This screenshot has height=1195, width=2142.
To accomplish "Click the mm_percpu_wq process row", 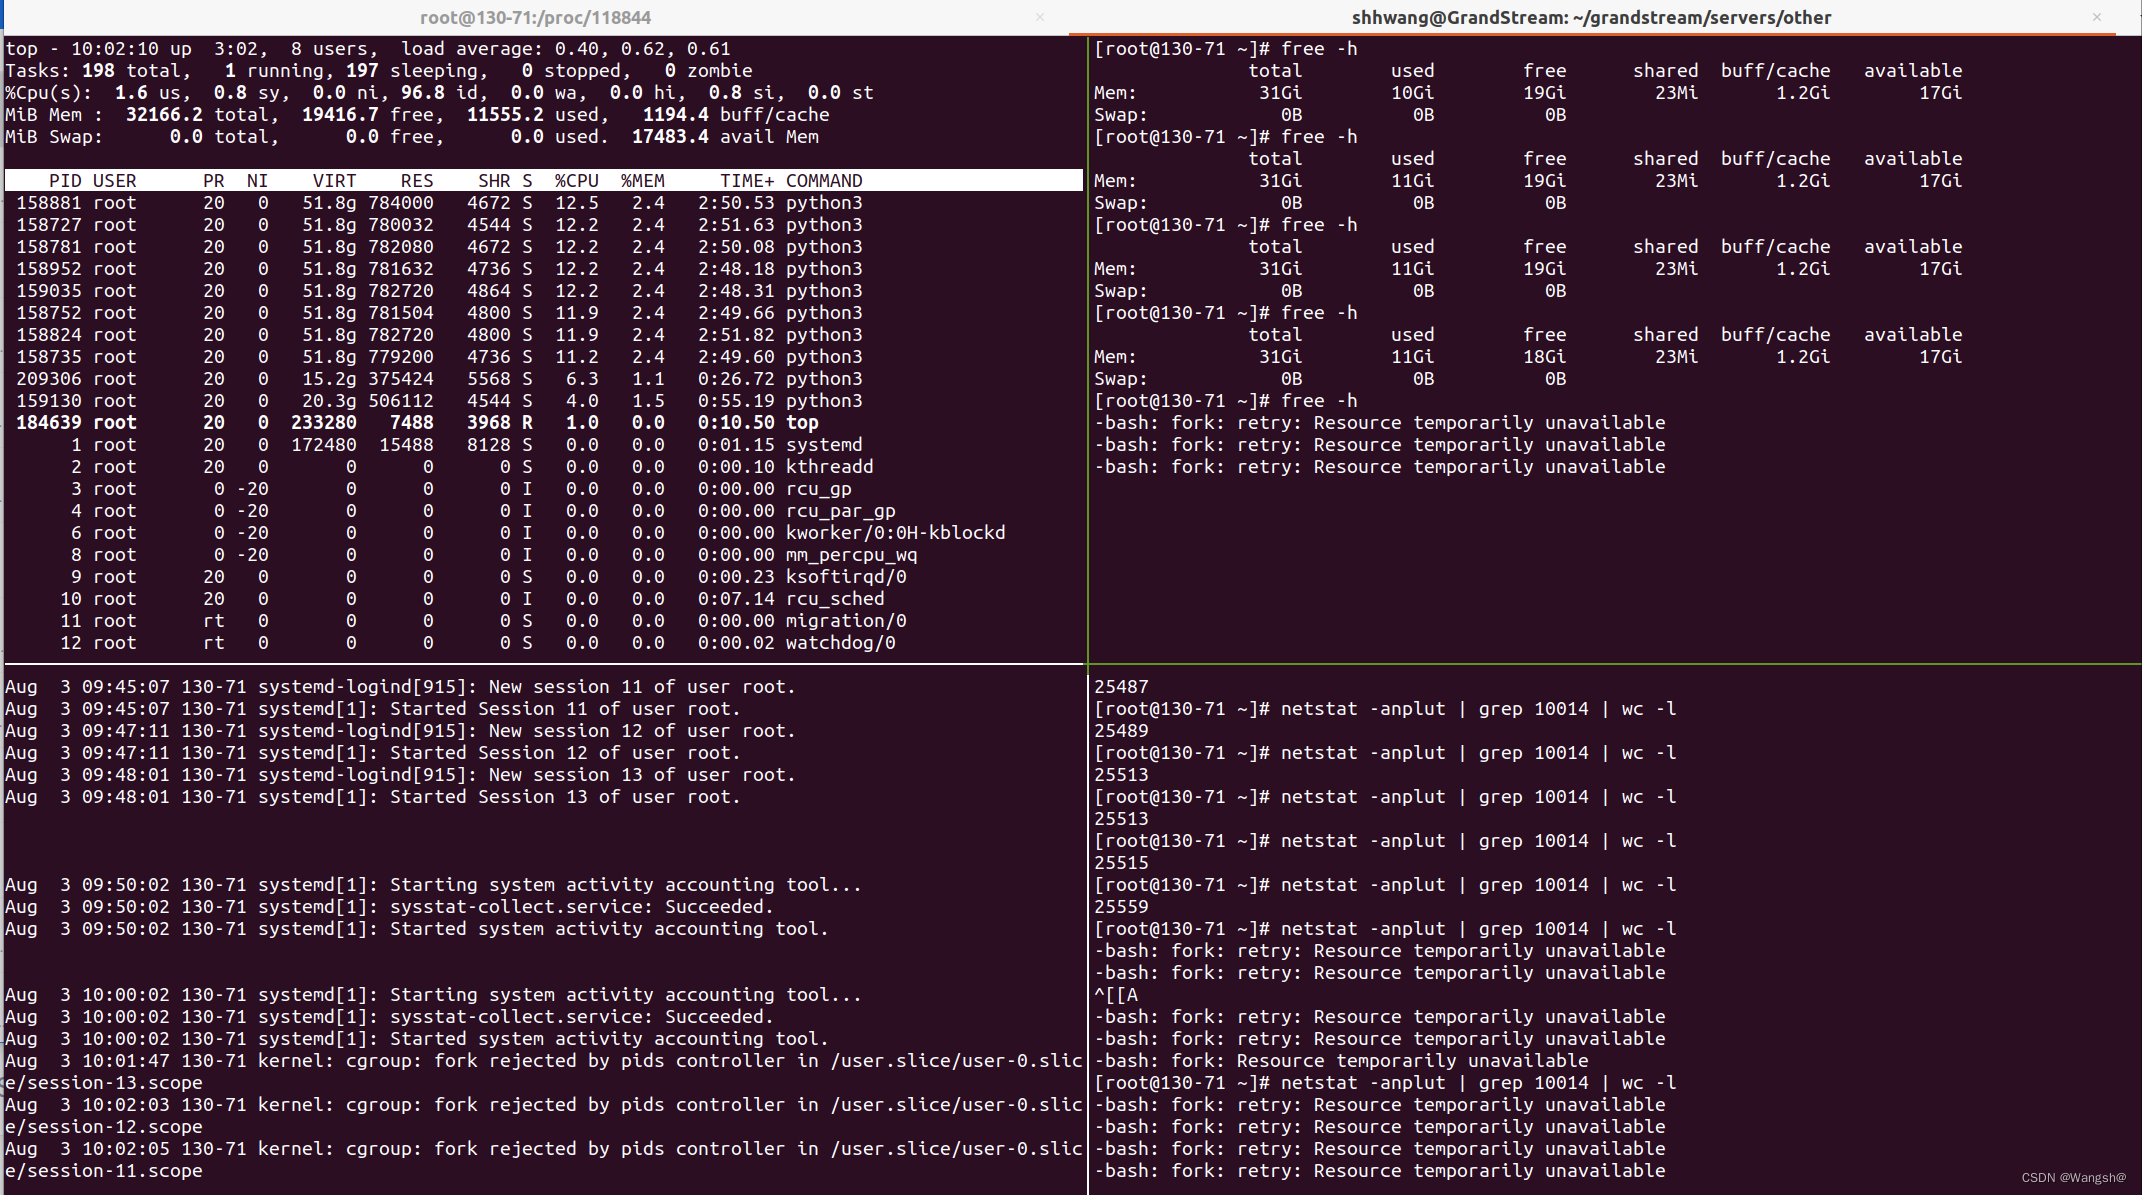I will [x=543, y=555].
